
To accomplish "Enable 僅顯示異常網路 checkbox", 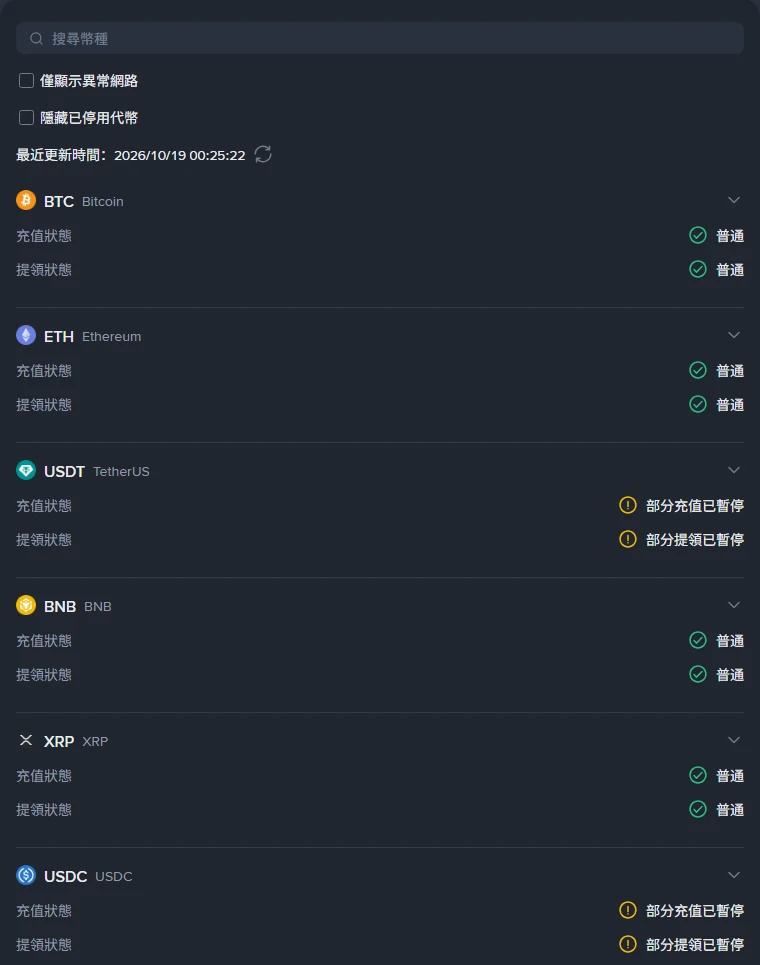I will (26, 81).
